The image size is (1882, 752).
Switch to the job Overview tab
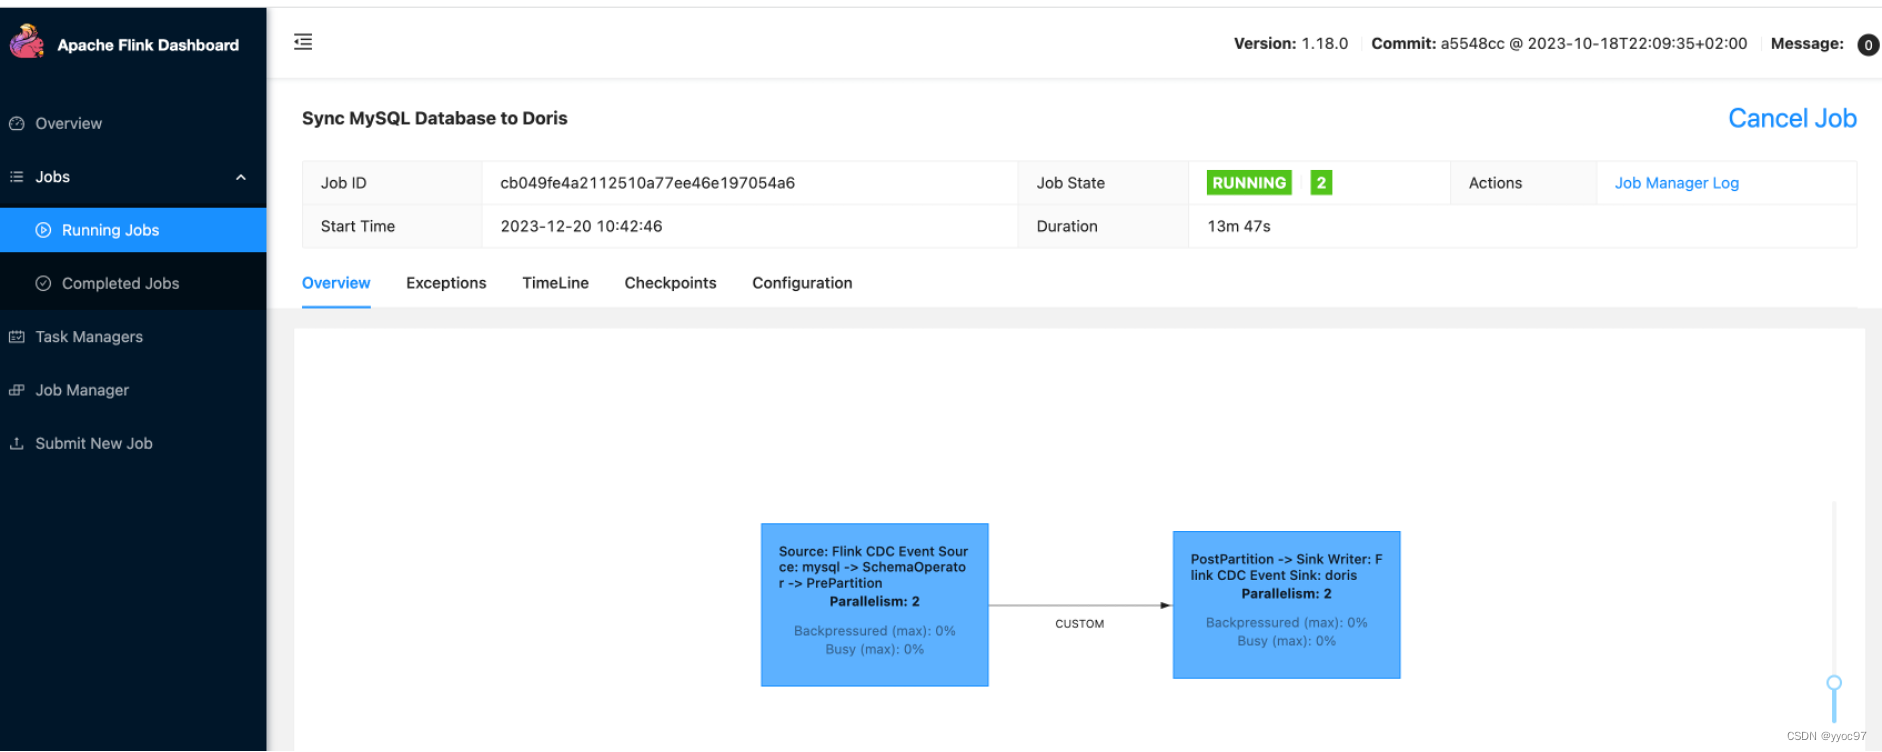336,283
